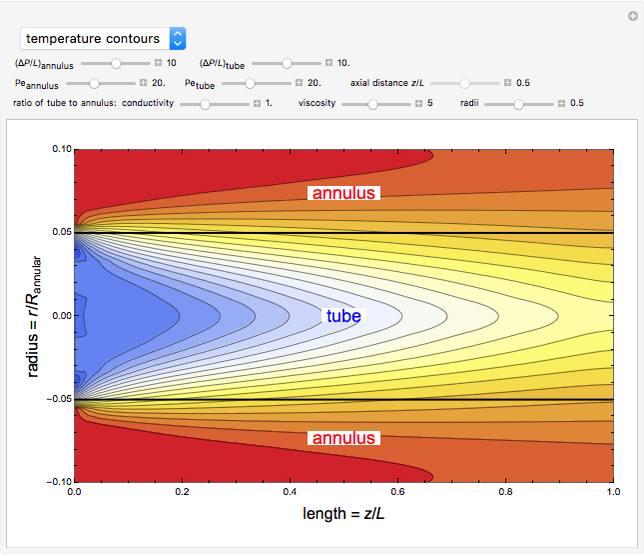Open the temperature contours dropdown
Image resolution: width=644 pixels, height=556 pixels.
pos(103,39)
